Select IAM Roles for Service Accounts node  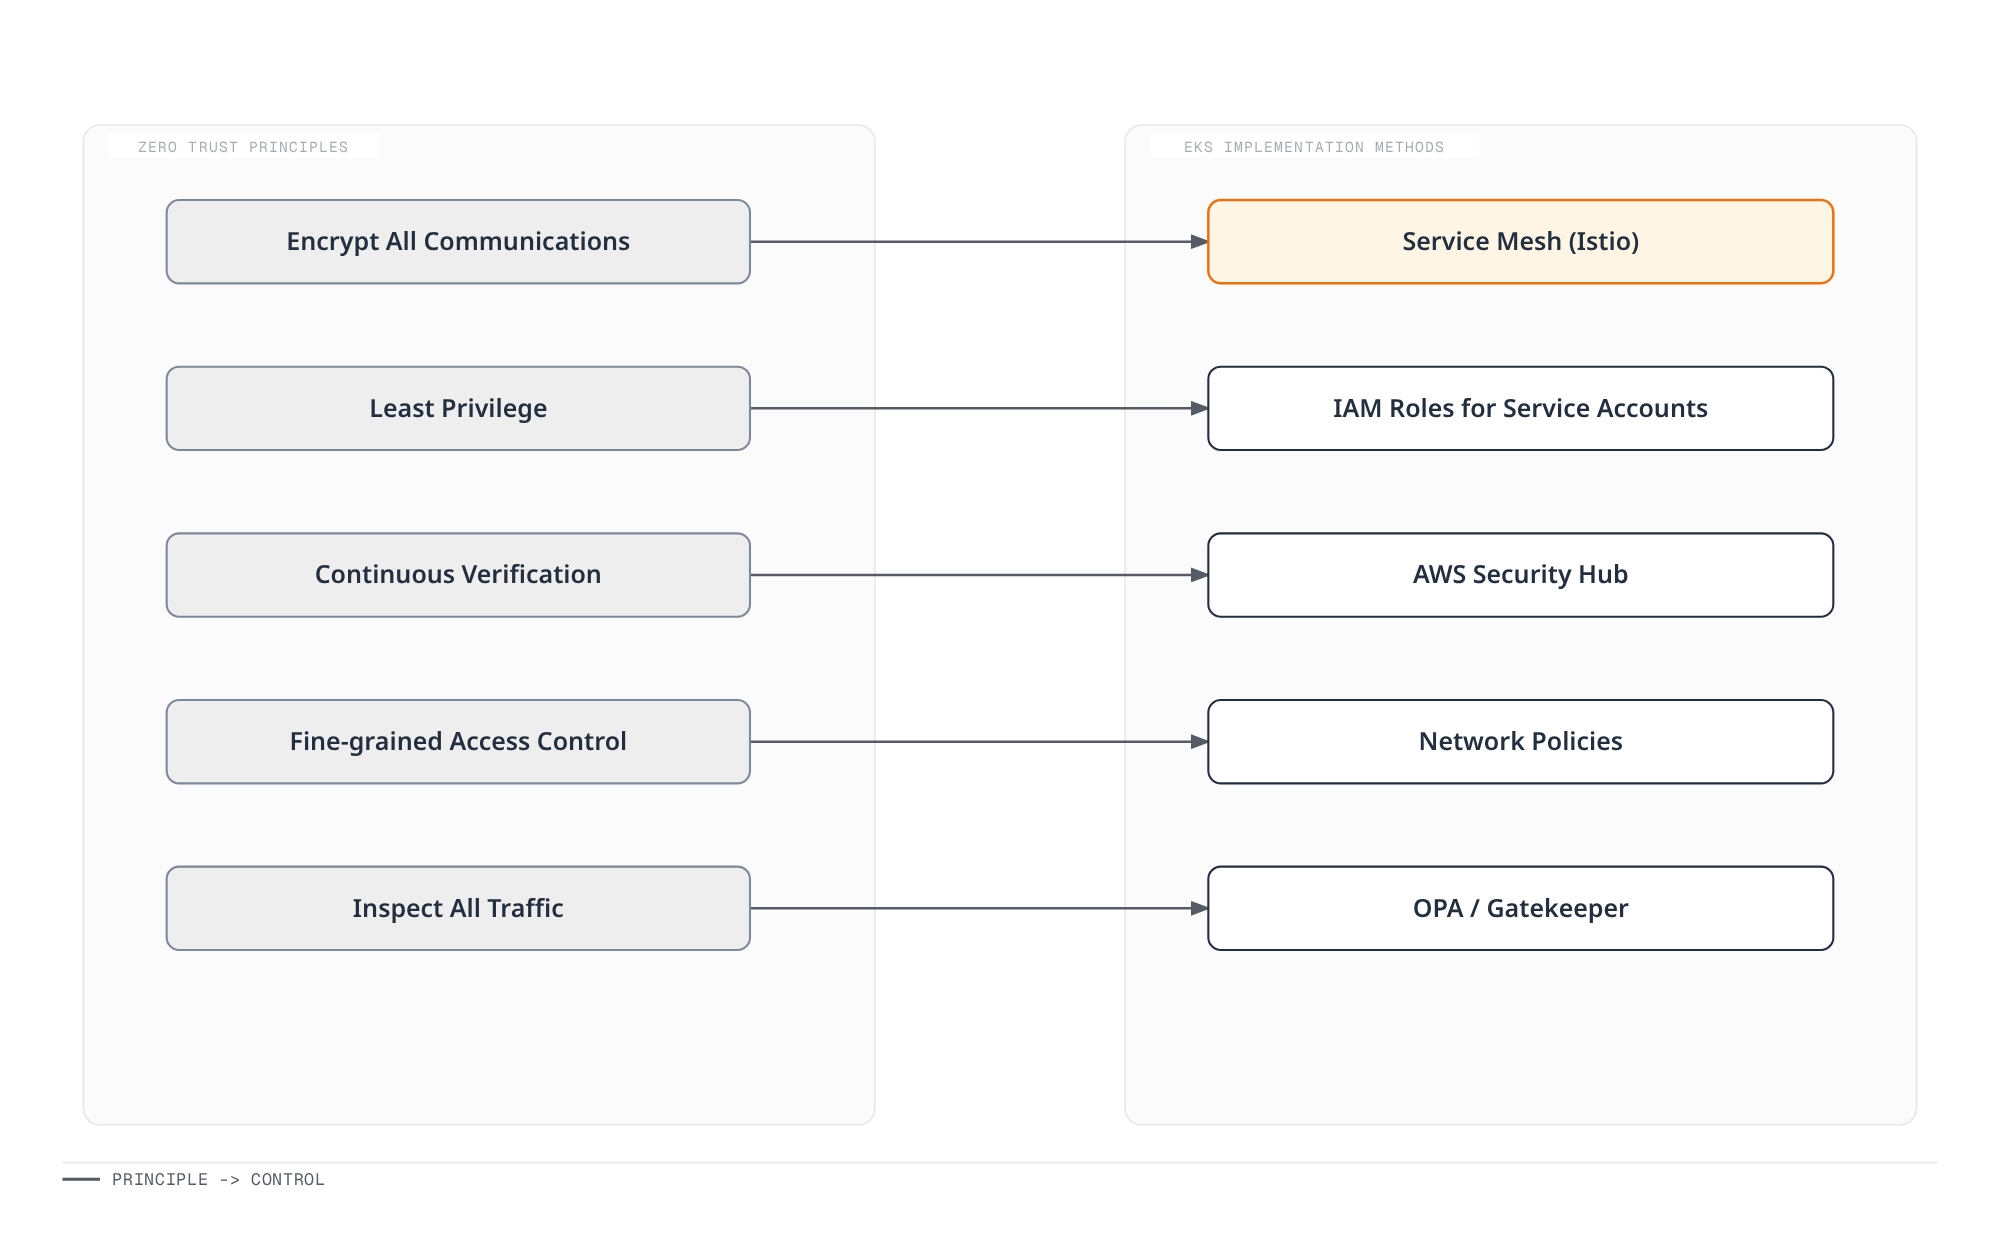tap(1520, 408)
